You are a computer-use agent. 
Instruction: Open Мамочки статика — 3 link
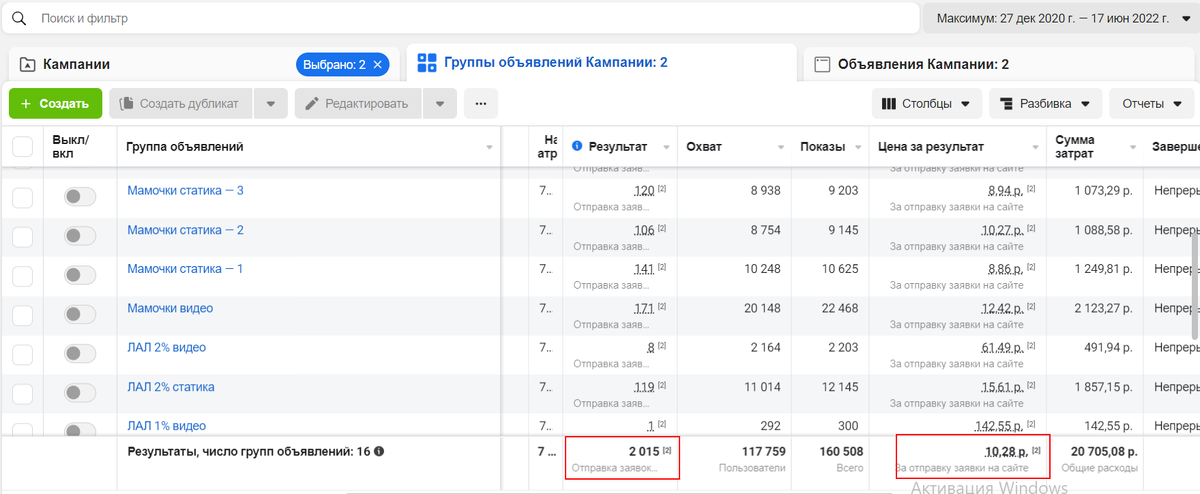[185, 190]
